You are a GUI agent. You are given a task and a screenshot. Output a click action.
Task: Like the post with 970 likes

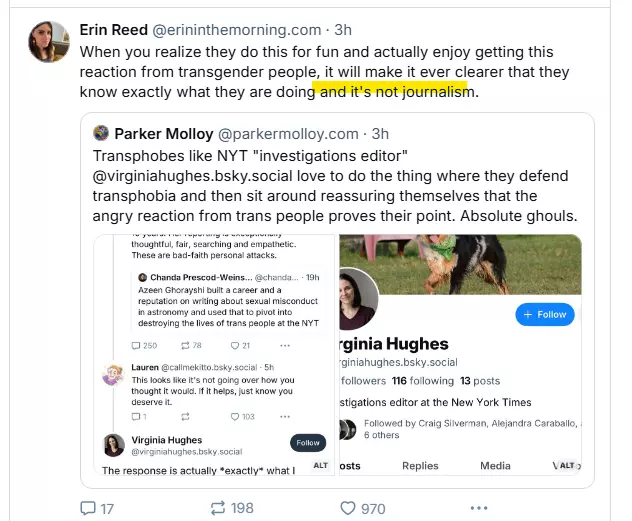point(348,508)
